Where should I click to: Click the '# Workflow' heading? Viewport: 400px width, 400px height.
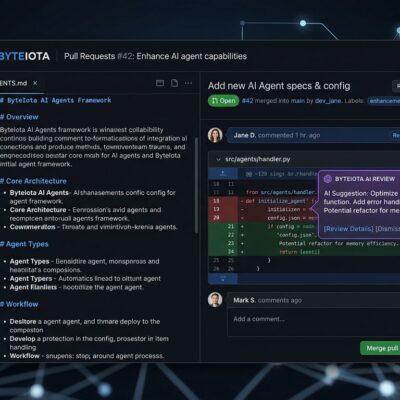19,304
